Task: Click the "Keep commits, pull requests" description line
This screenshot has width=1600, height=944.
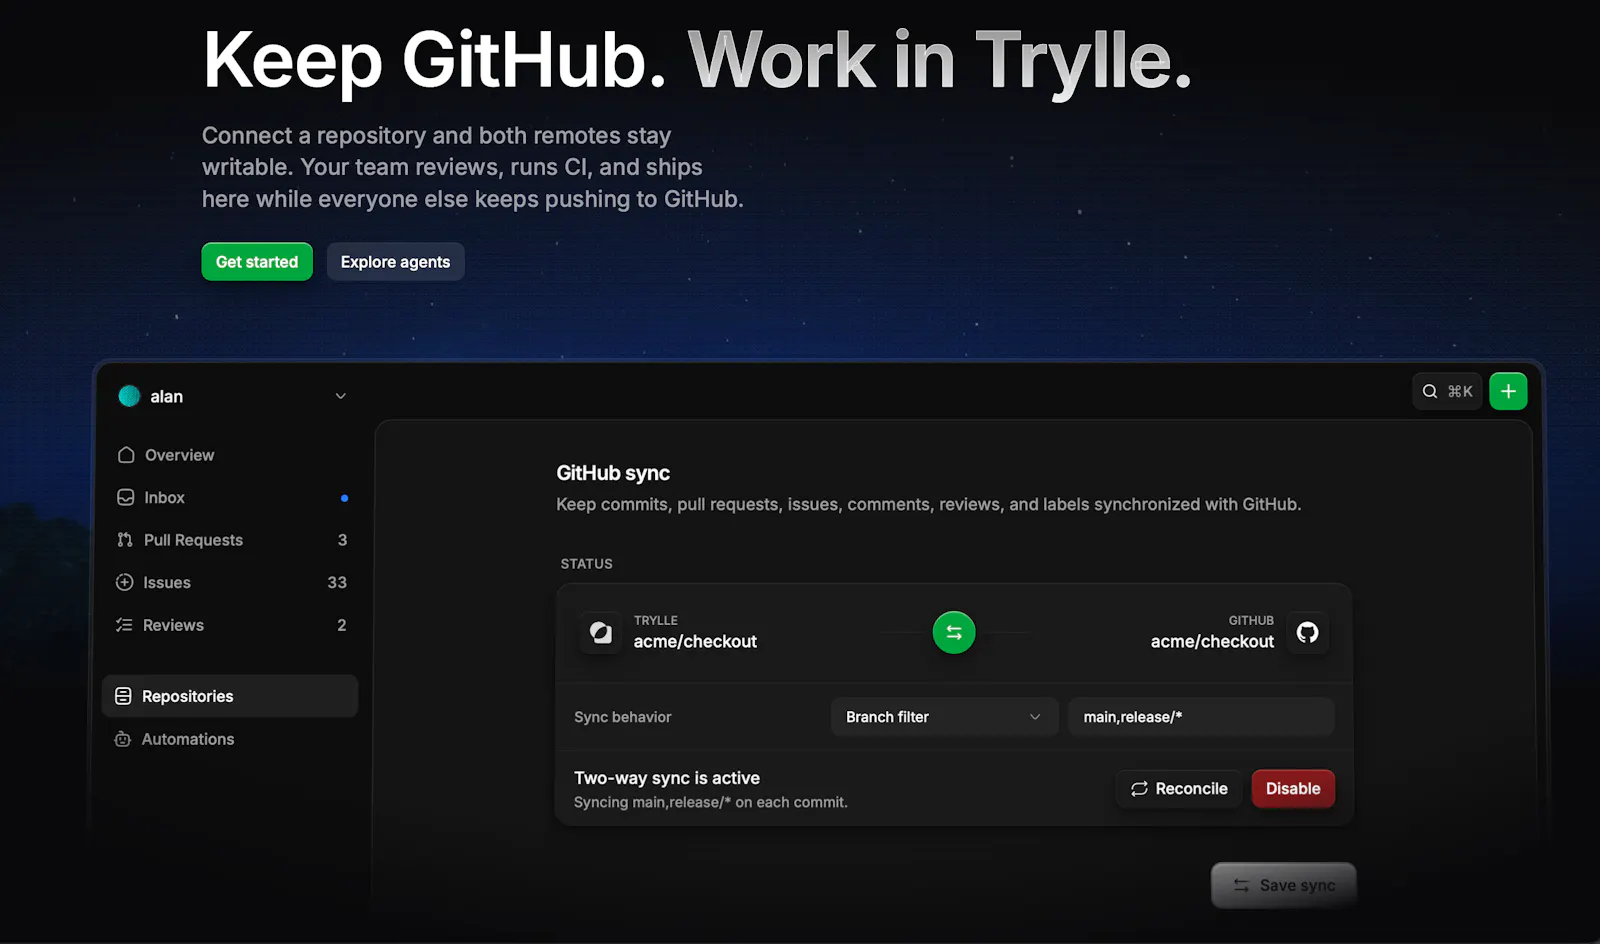Action: point(929,504)
